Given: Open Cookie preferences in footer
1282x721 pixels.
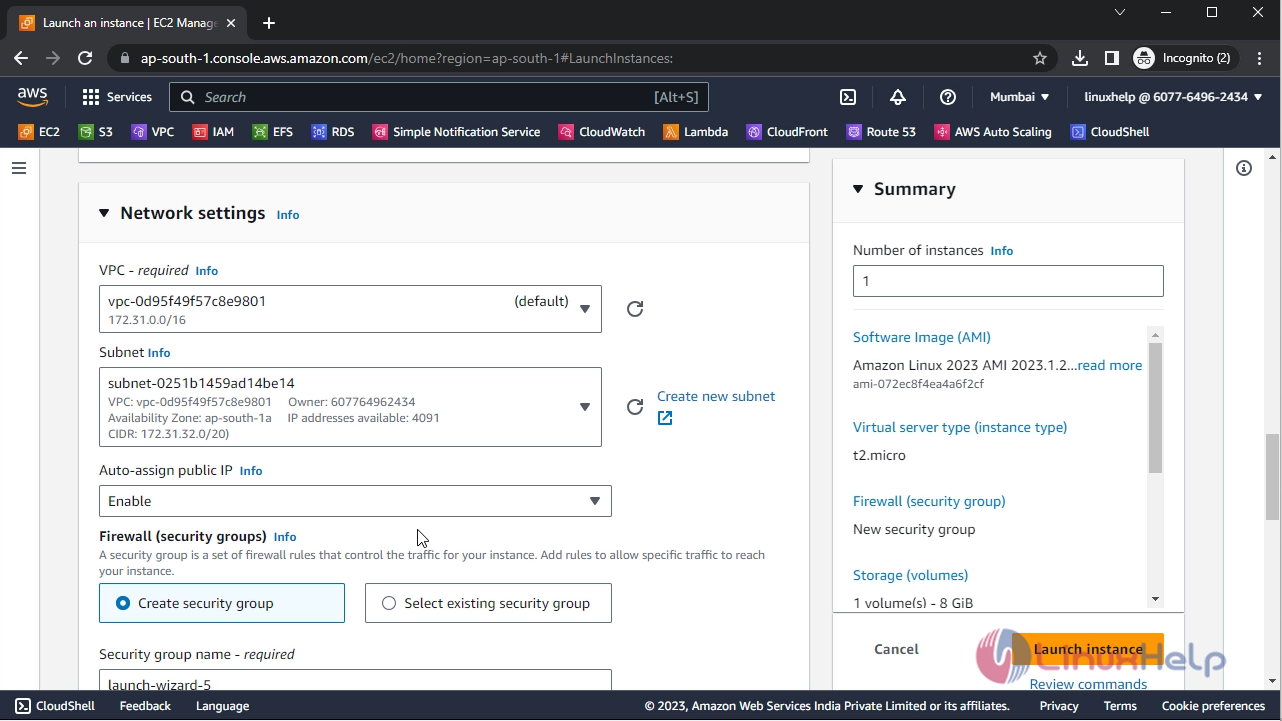Looking at the screenshot, I should 1213,706.
